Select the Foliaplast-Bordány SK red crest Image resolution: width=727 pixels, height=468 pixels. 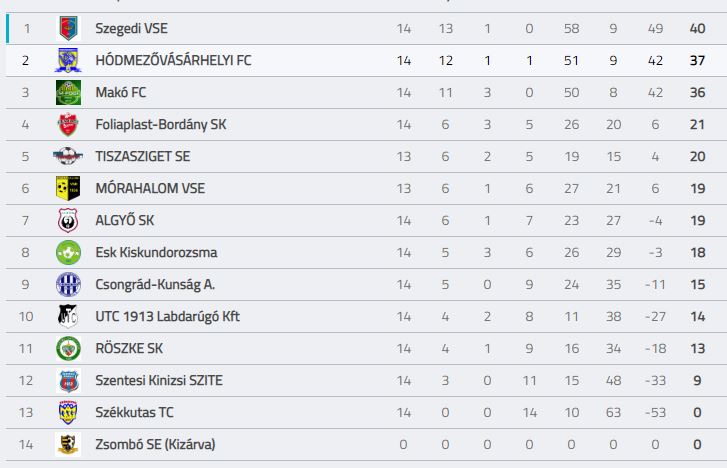point(68,124)
